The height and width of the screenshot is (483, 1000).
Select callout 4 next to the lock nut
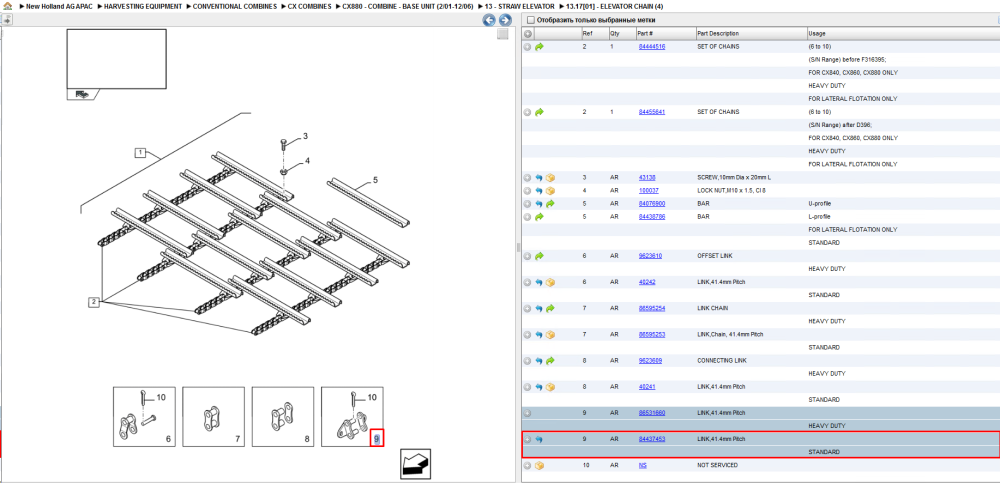pyautogui.click(x=307, y=161)
